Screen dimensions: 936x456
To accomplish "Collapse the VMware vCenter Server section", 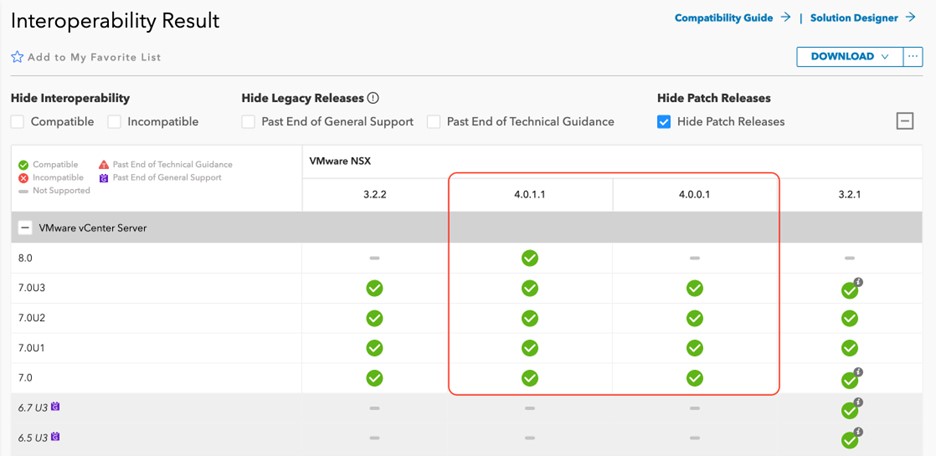I will coord(25,227).
